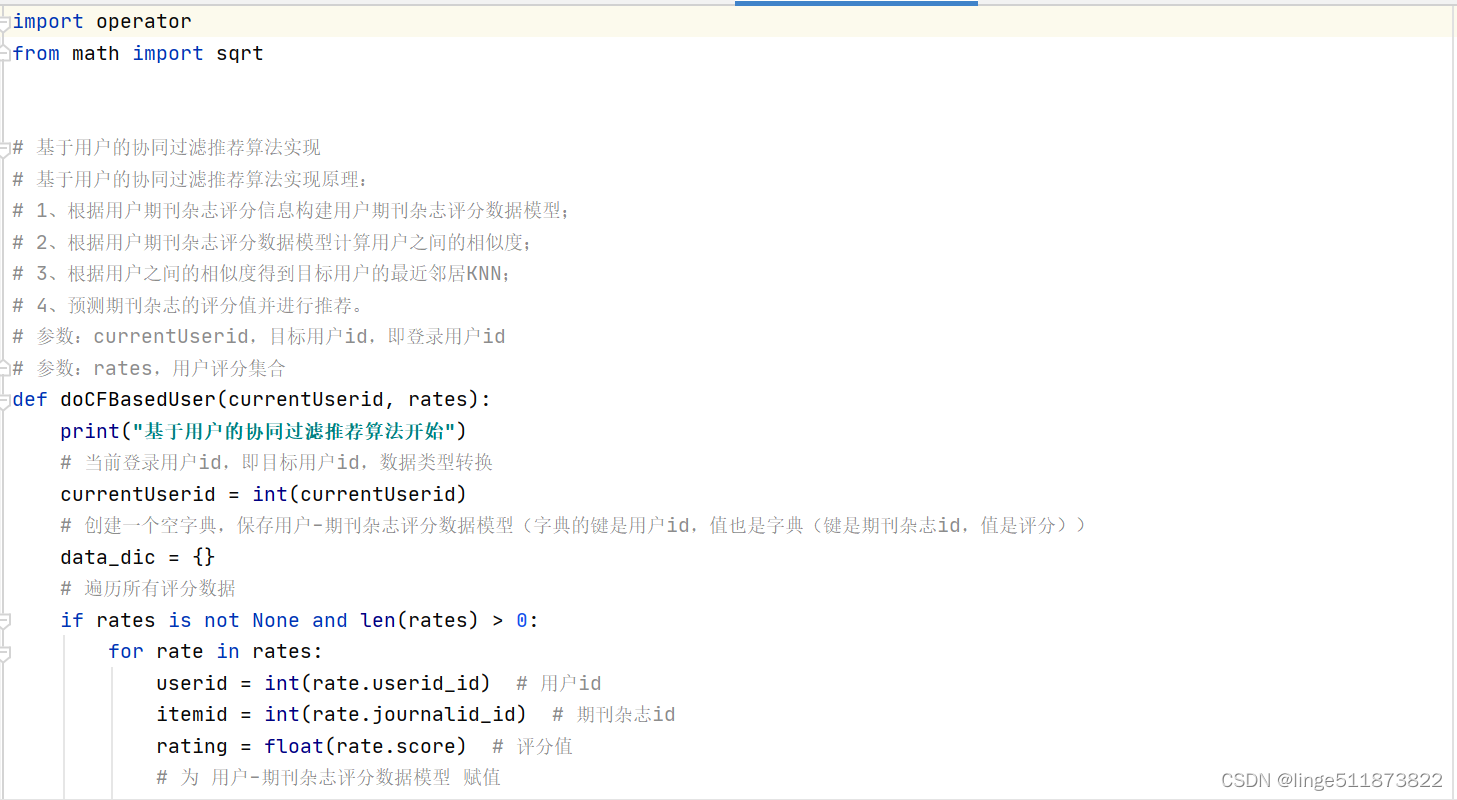Image resolution: width=1457 pixels, height=800 pixels.
Task: Click the print("基于用户的协同过滤推荐算法开始") statement
Action: pos(264,431)
